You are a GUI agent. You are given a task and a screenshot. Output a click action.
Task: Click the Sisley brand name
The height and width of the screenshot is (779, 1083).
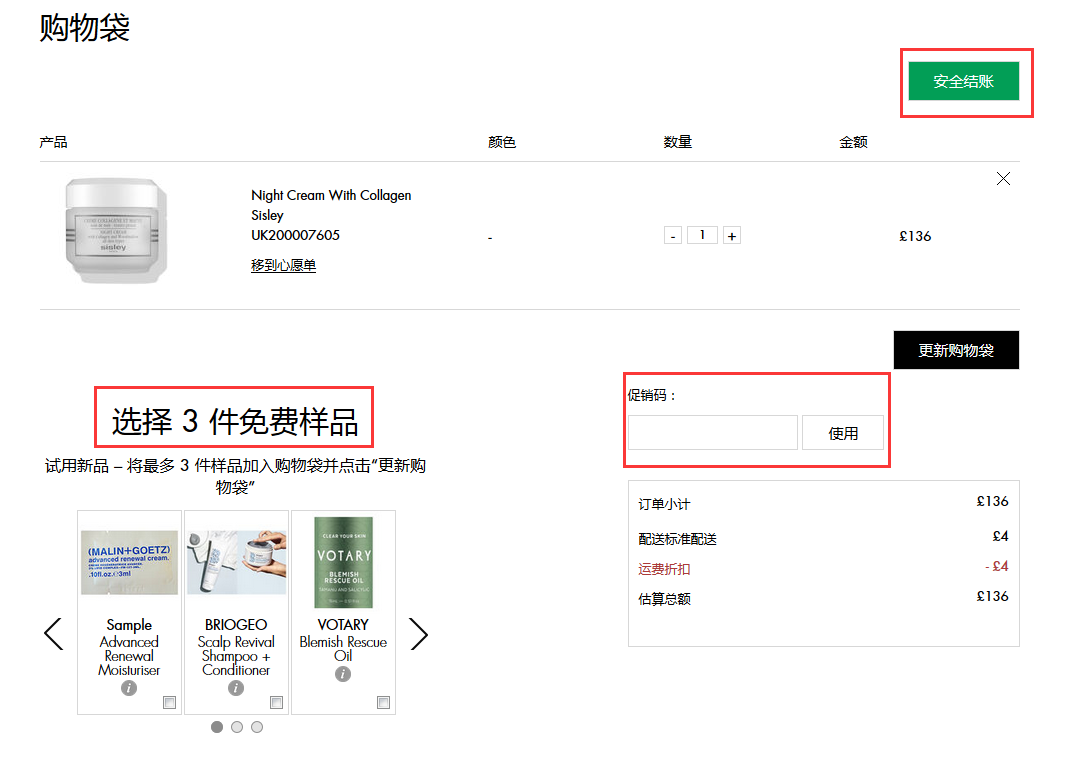pos(267,215)
